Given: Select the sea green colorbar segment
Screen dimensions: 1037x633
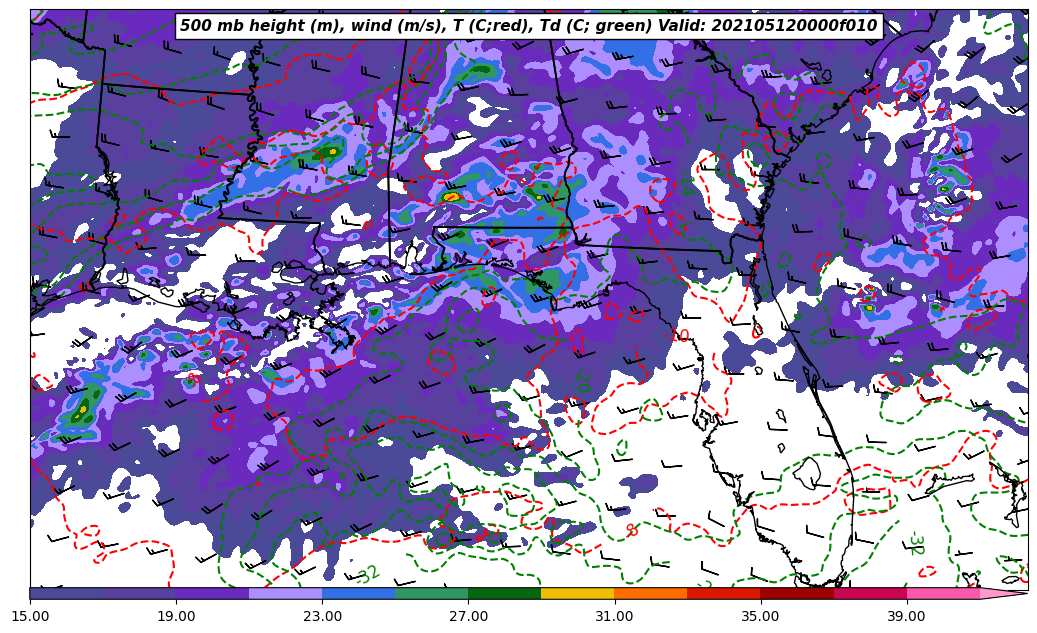Looking at the screenshot, I should point(431,593).
